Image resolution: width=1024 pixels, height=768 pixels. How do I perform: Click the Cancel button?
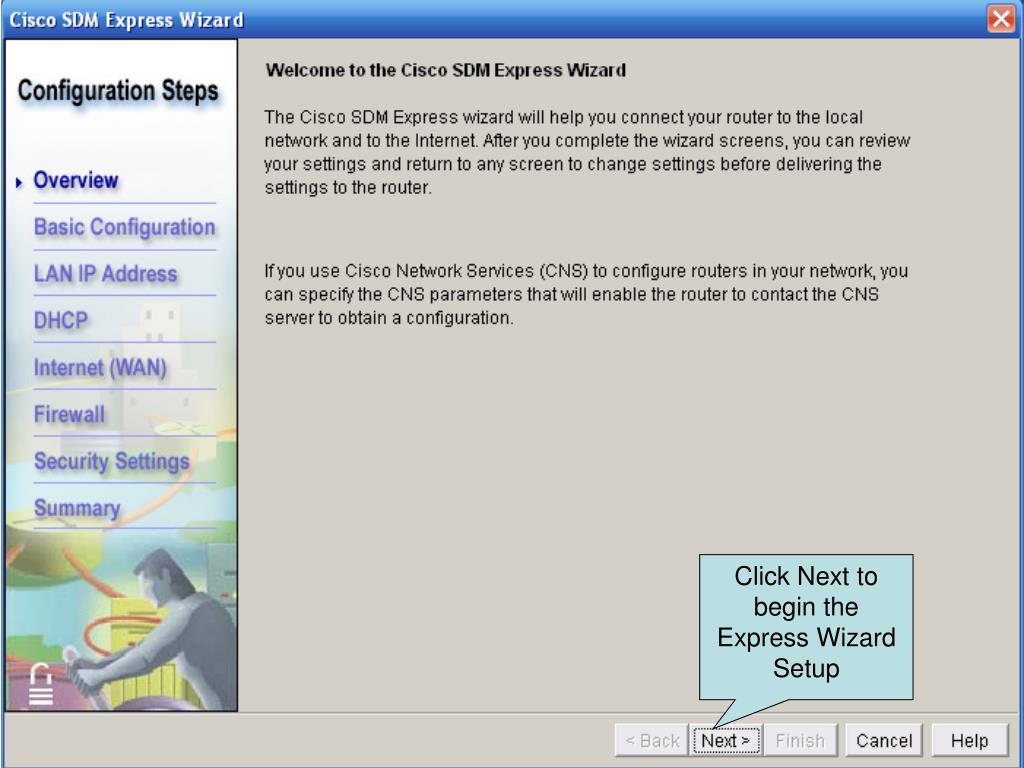pos(884,741)
